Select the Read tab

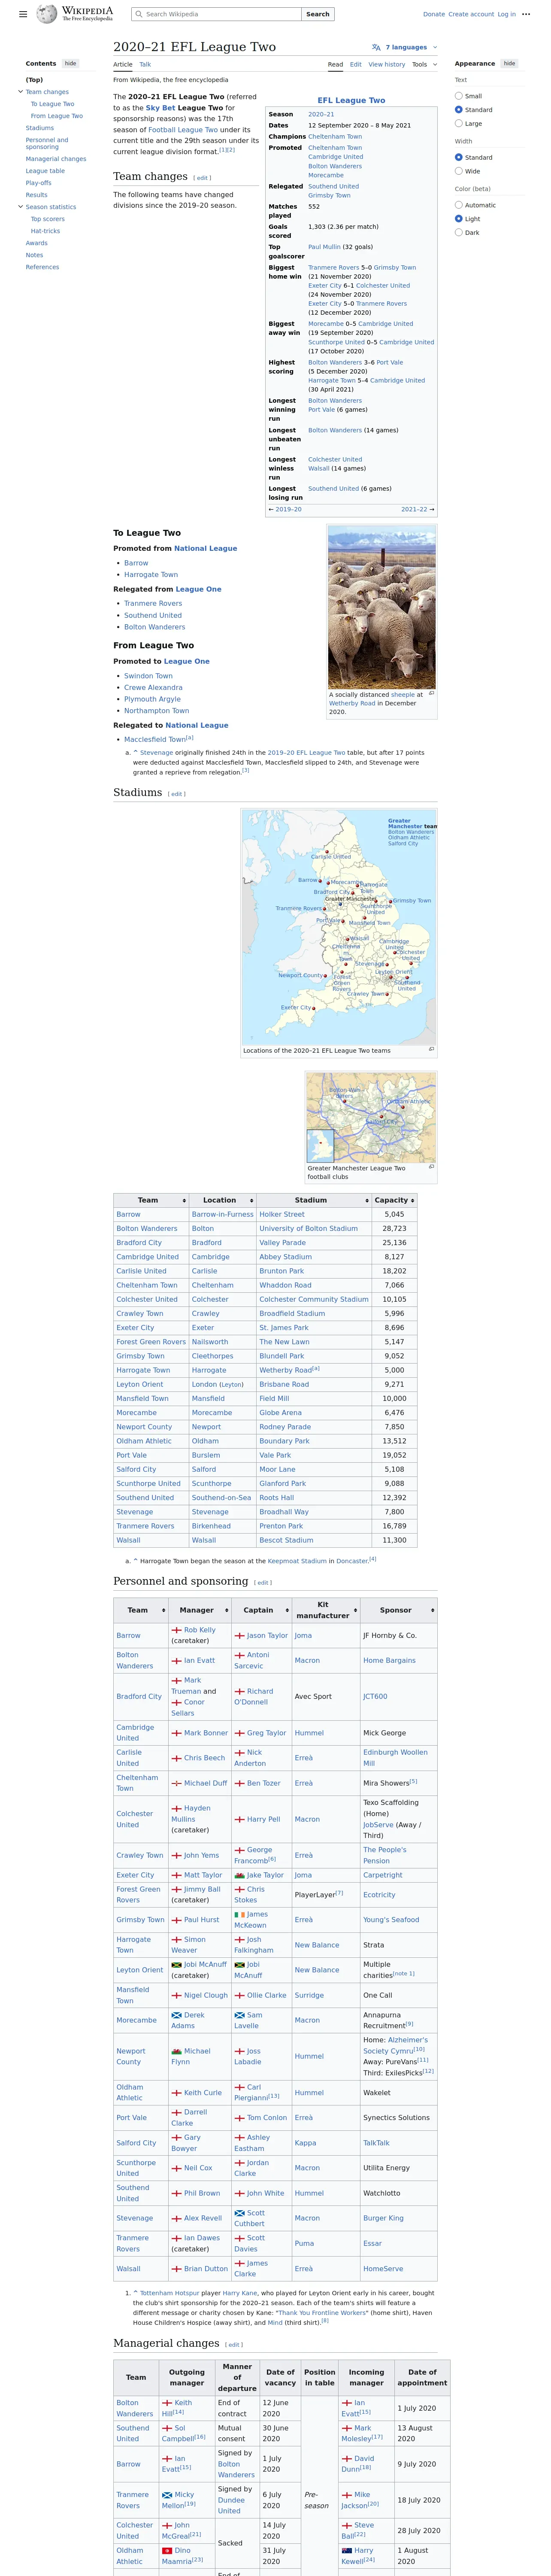click(x=336, y=64)
